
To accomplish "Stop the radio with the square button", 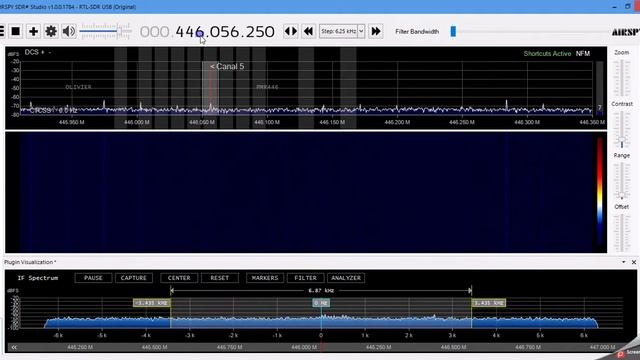I will (x=16, y=31).
